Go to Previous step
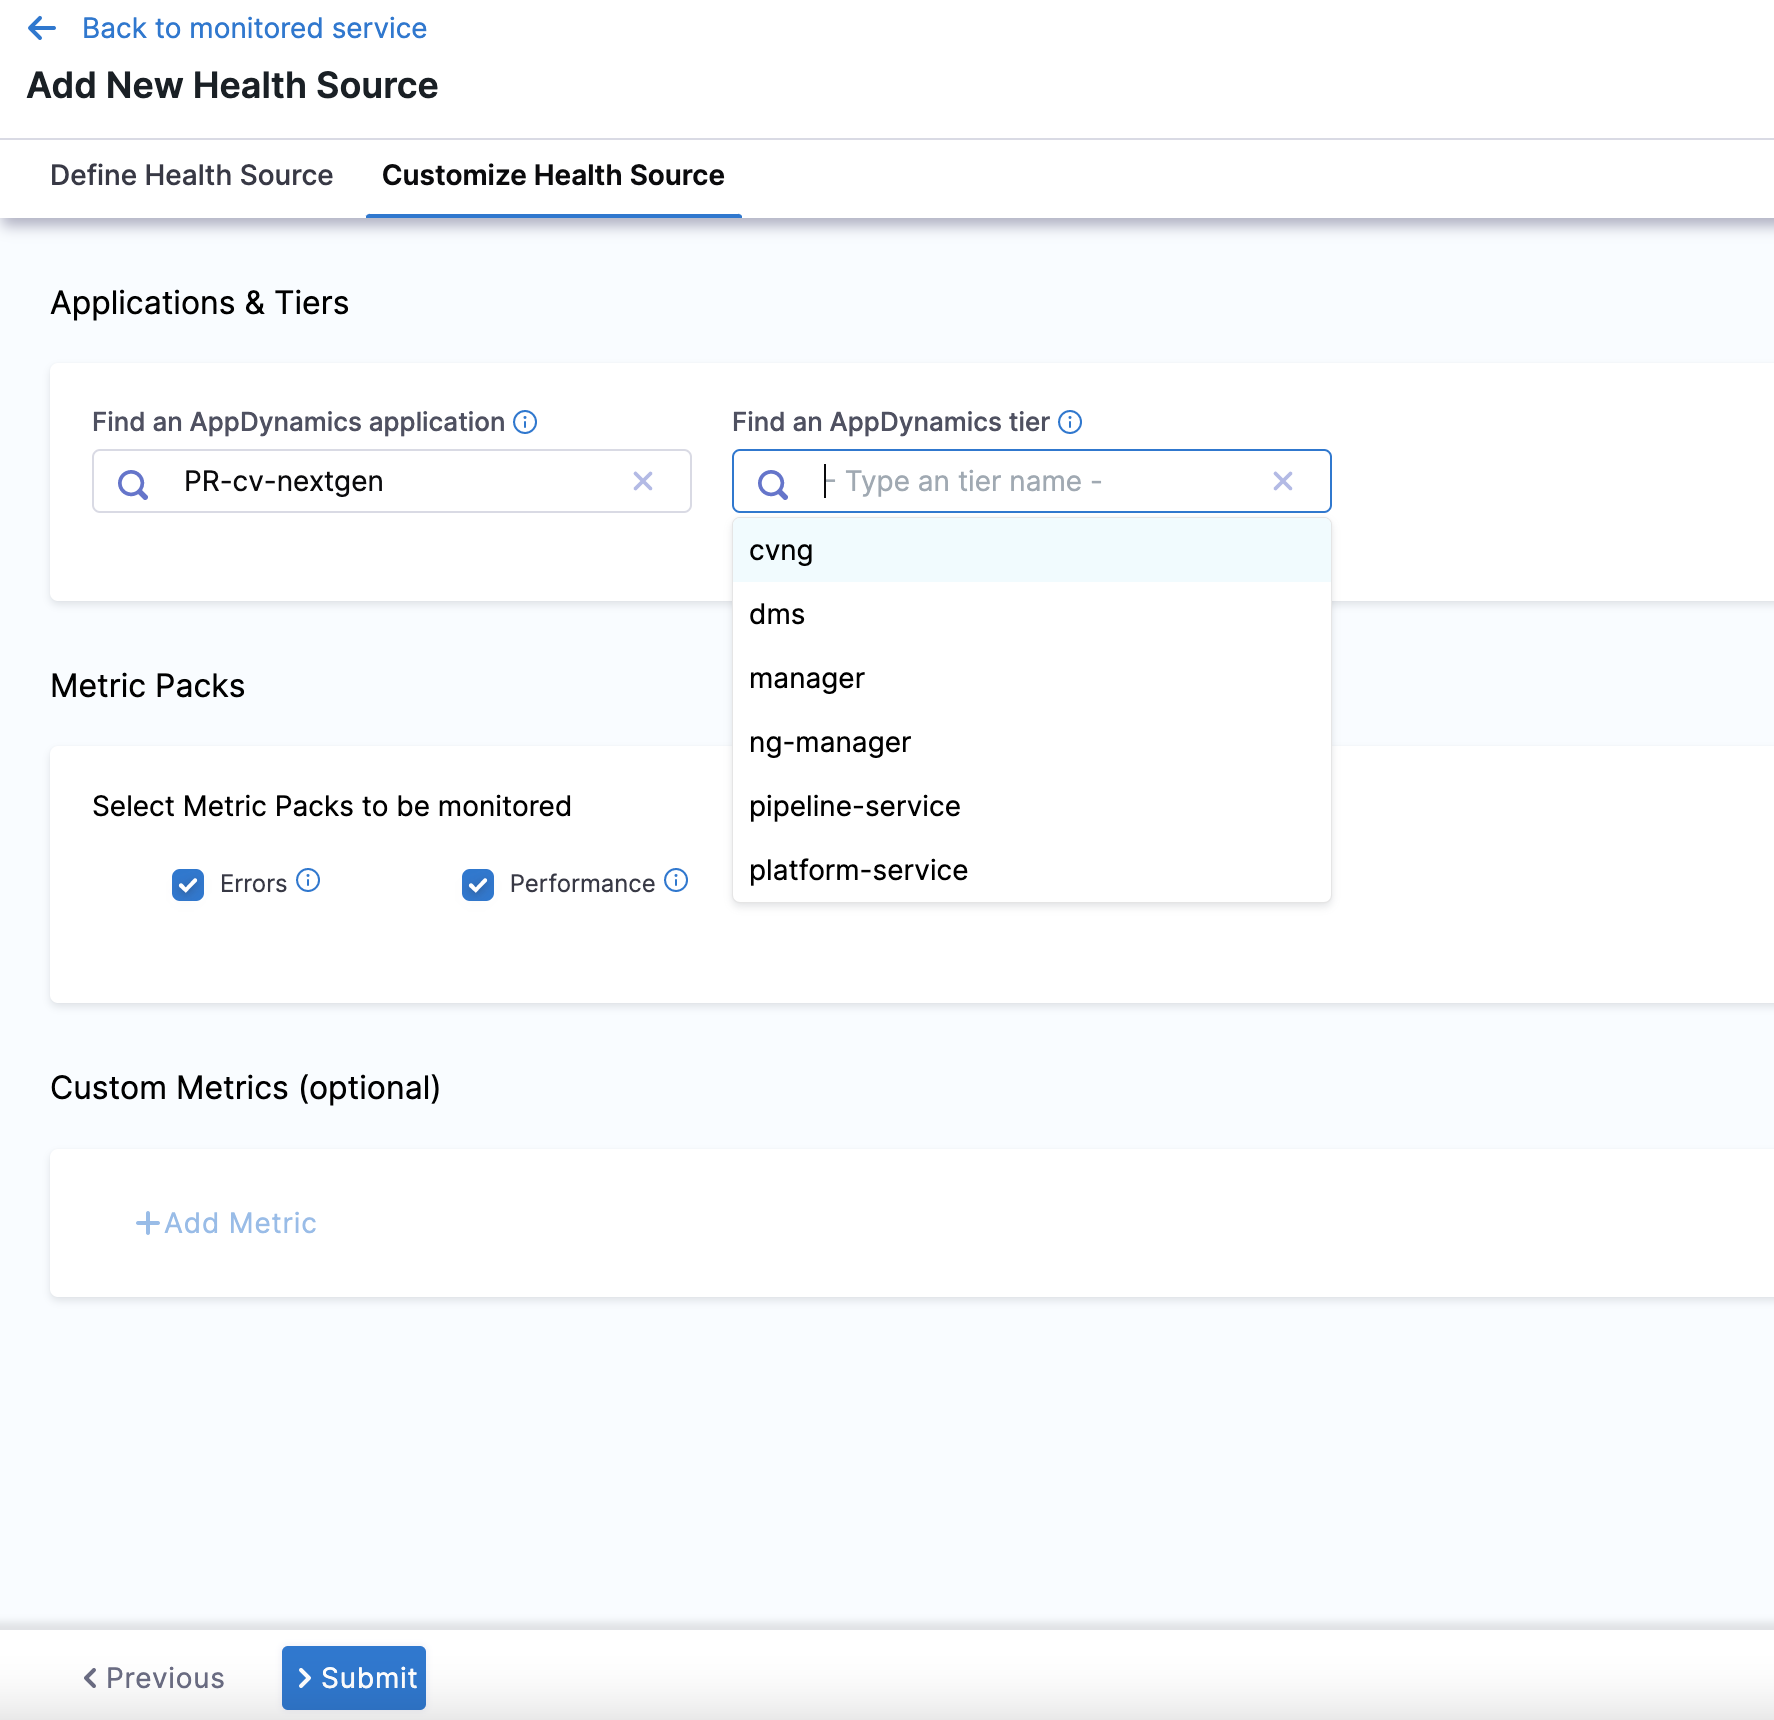Image resolution: width=1774 pixels, height=1720 pixels. 154,1678
